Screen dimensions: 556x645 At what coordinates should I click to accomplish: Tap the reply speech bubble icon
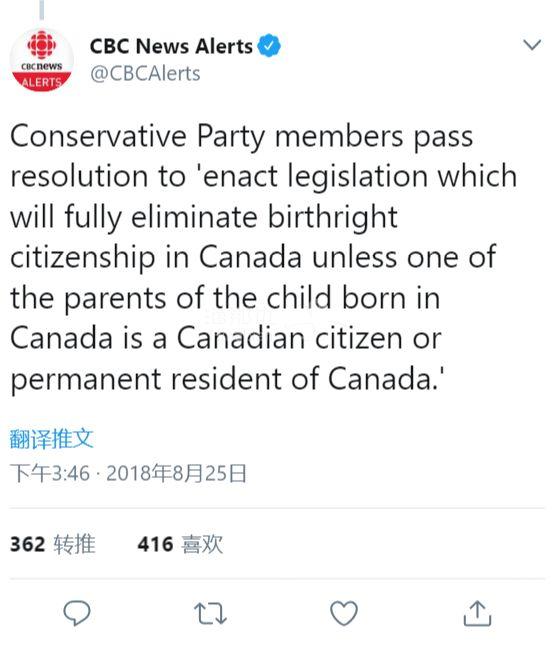pyautogui.click(x=77, y=613)
